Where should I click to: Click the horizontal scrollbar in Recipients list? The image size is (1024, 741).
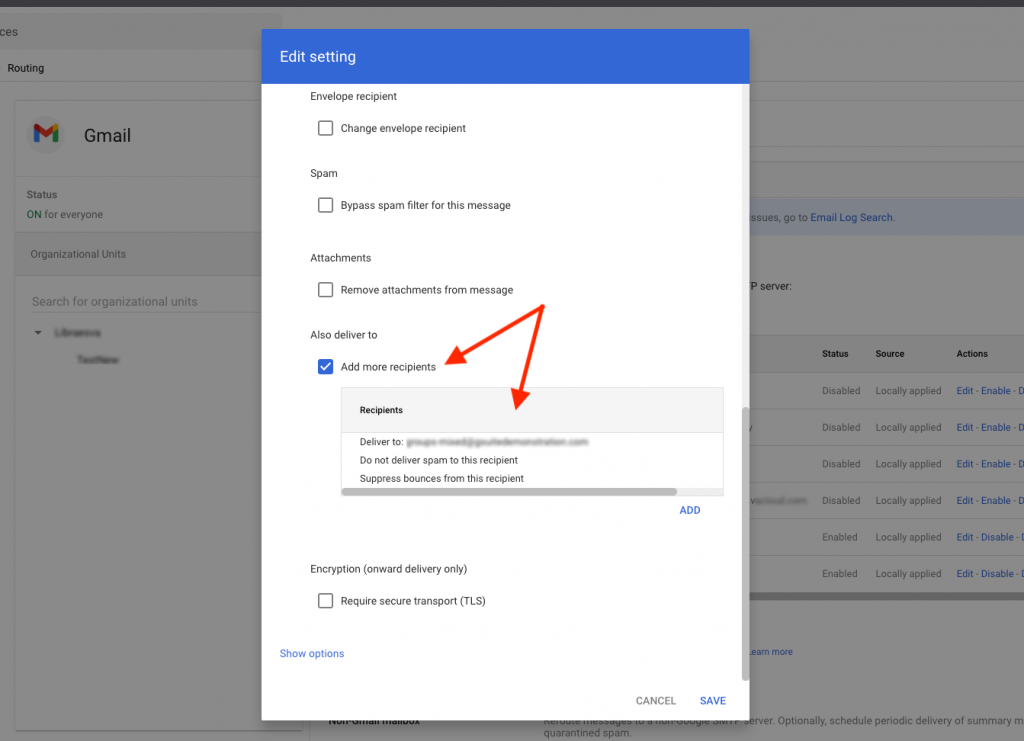click(x=509, y=492)
